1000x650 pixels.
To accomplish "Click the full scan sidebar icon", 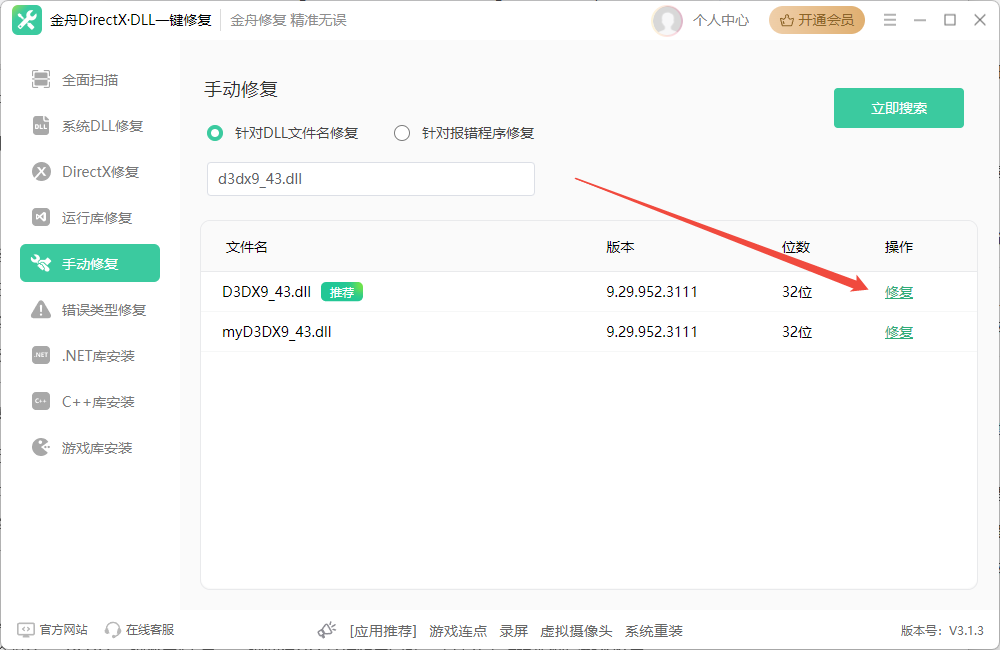I will (41, 80).
